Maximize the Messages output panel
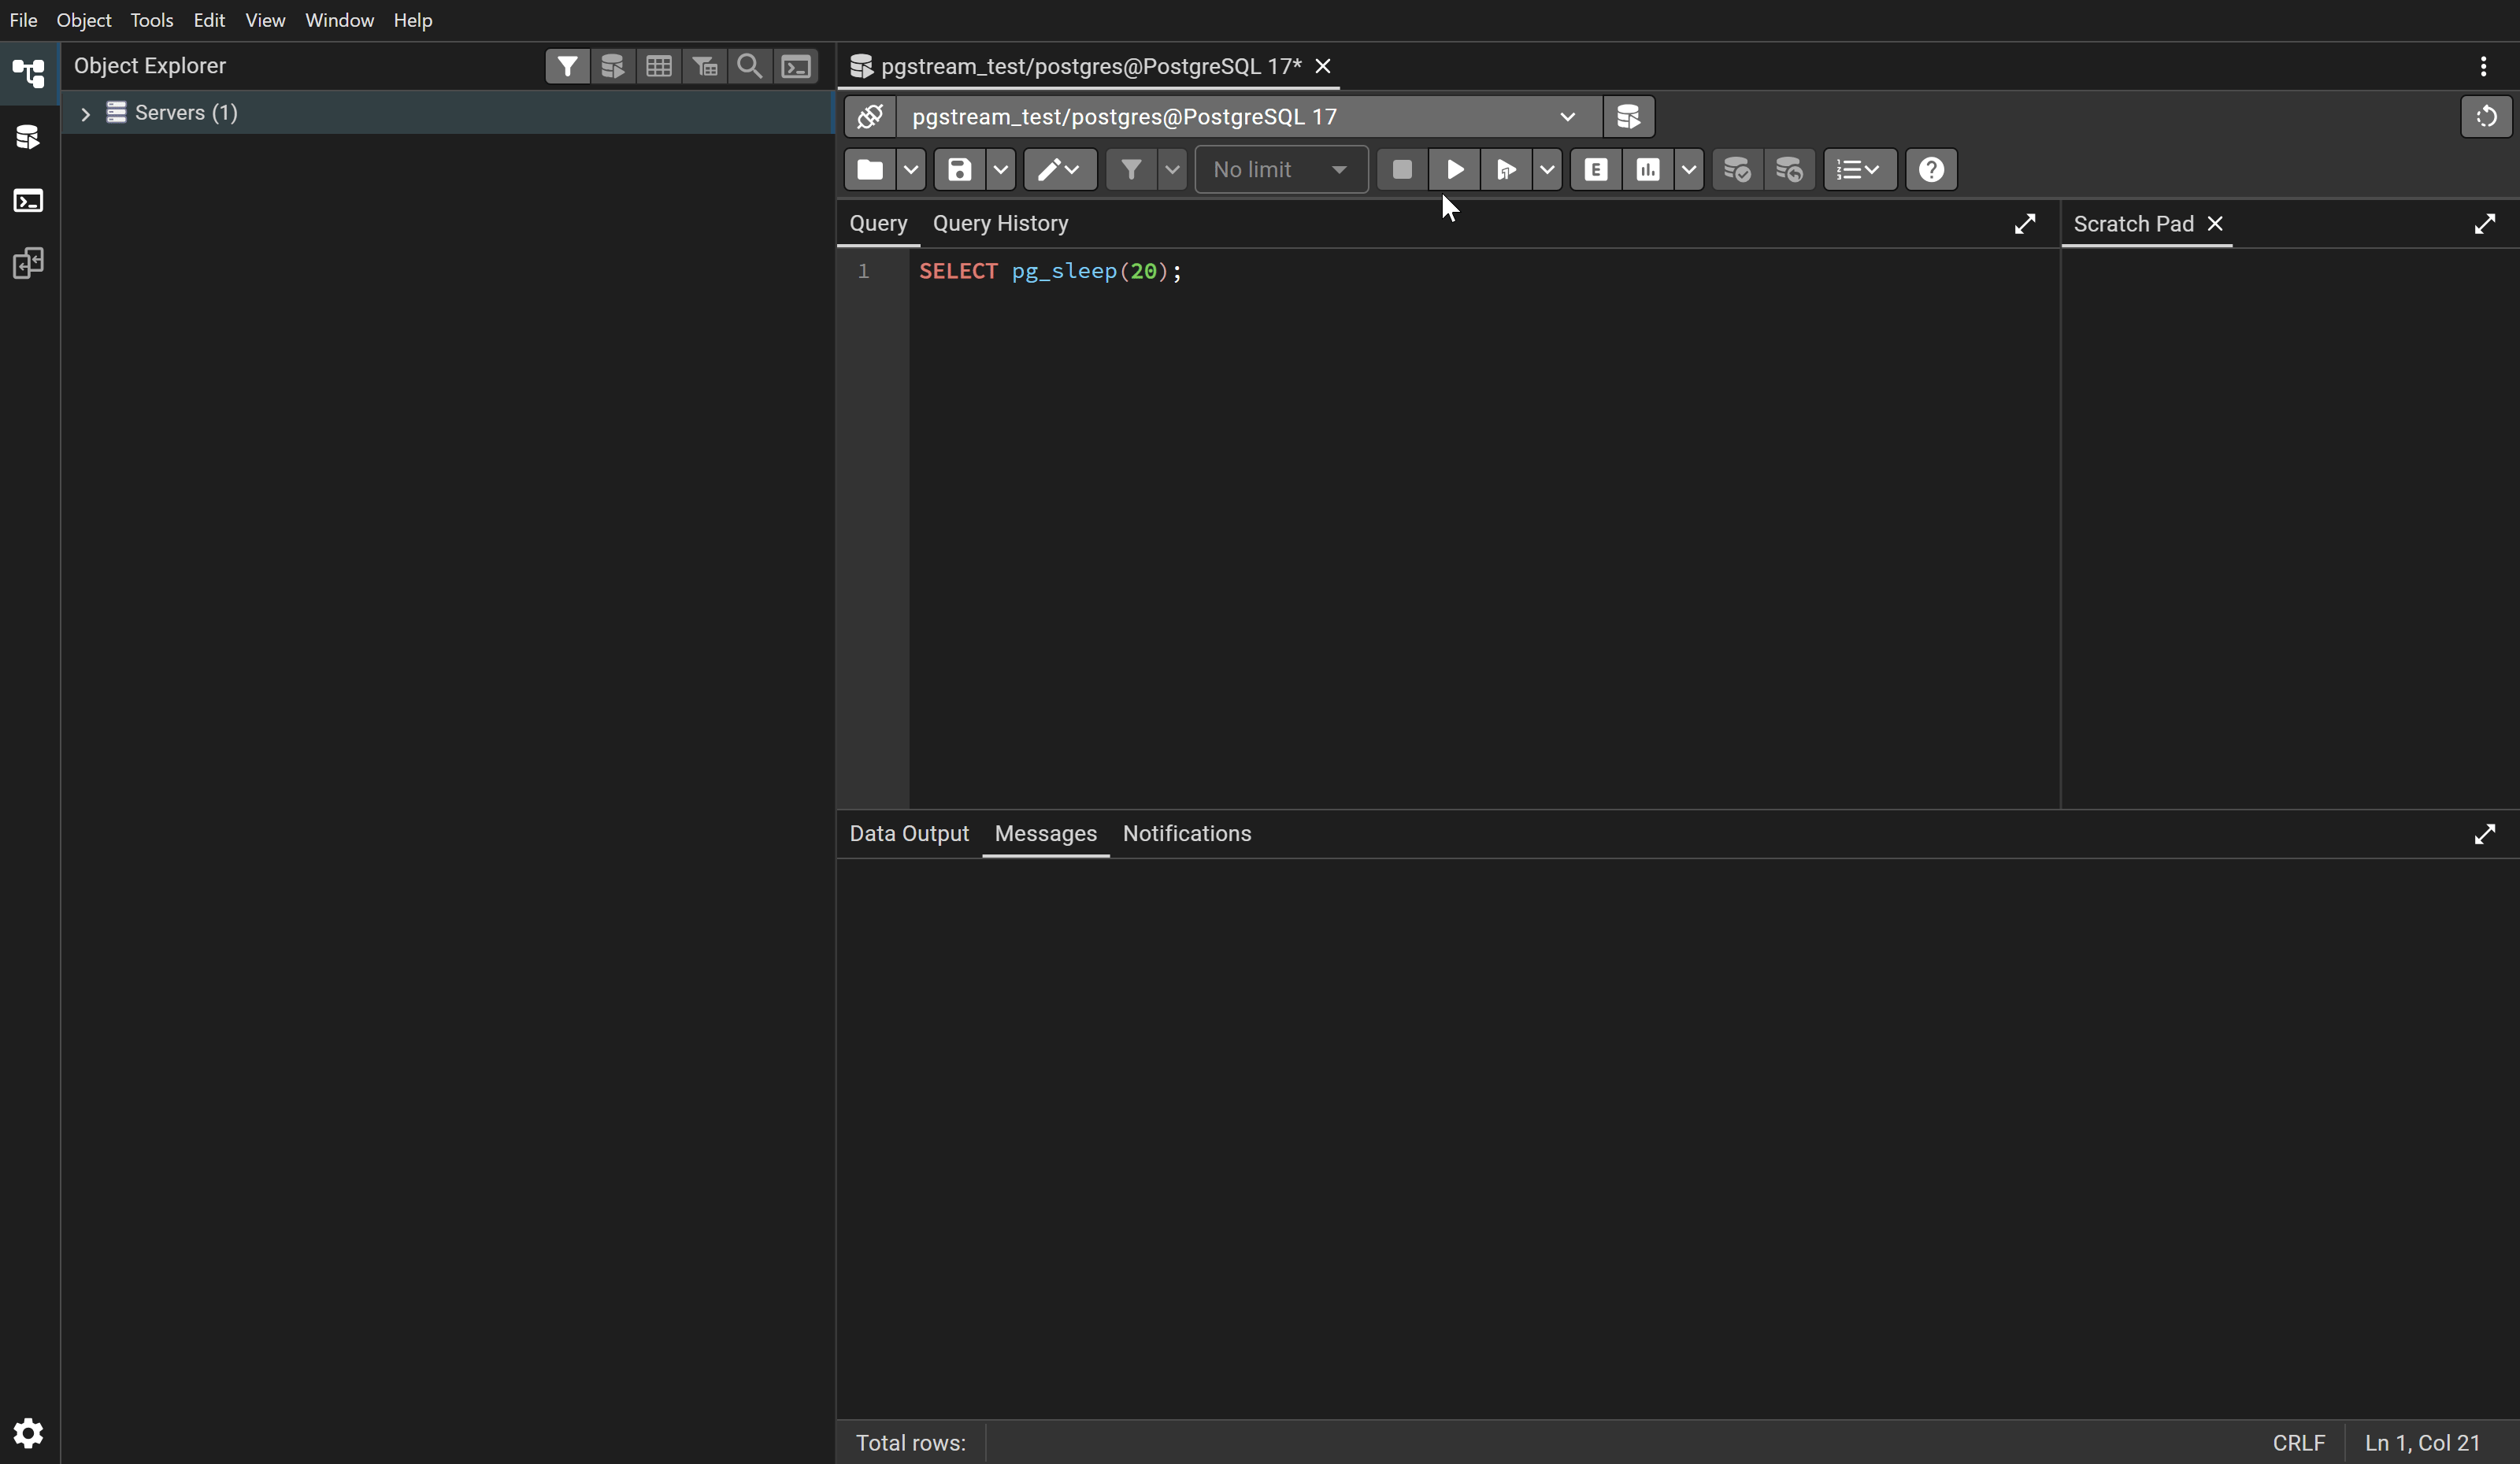 (2485, 834)
